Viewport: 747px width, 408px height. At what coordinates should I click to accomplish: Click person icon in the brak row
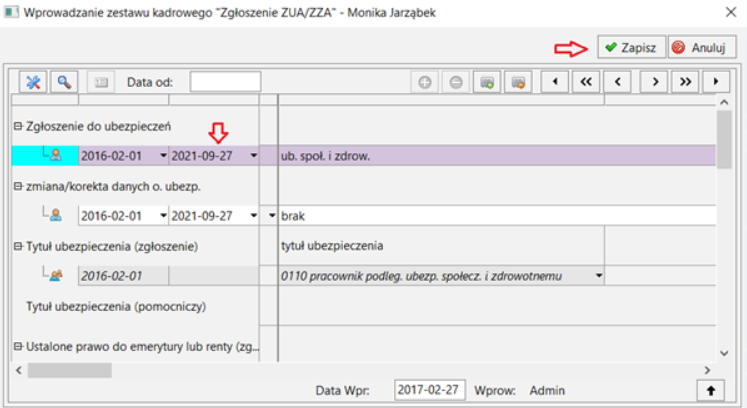(x=56, y=215)
